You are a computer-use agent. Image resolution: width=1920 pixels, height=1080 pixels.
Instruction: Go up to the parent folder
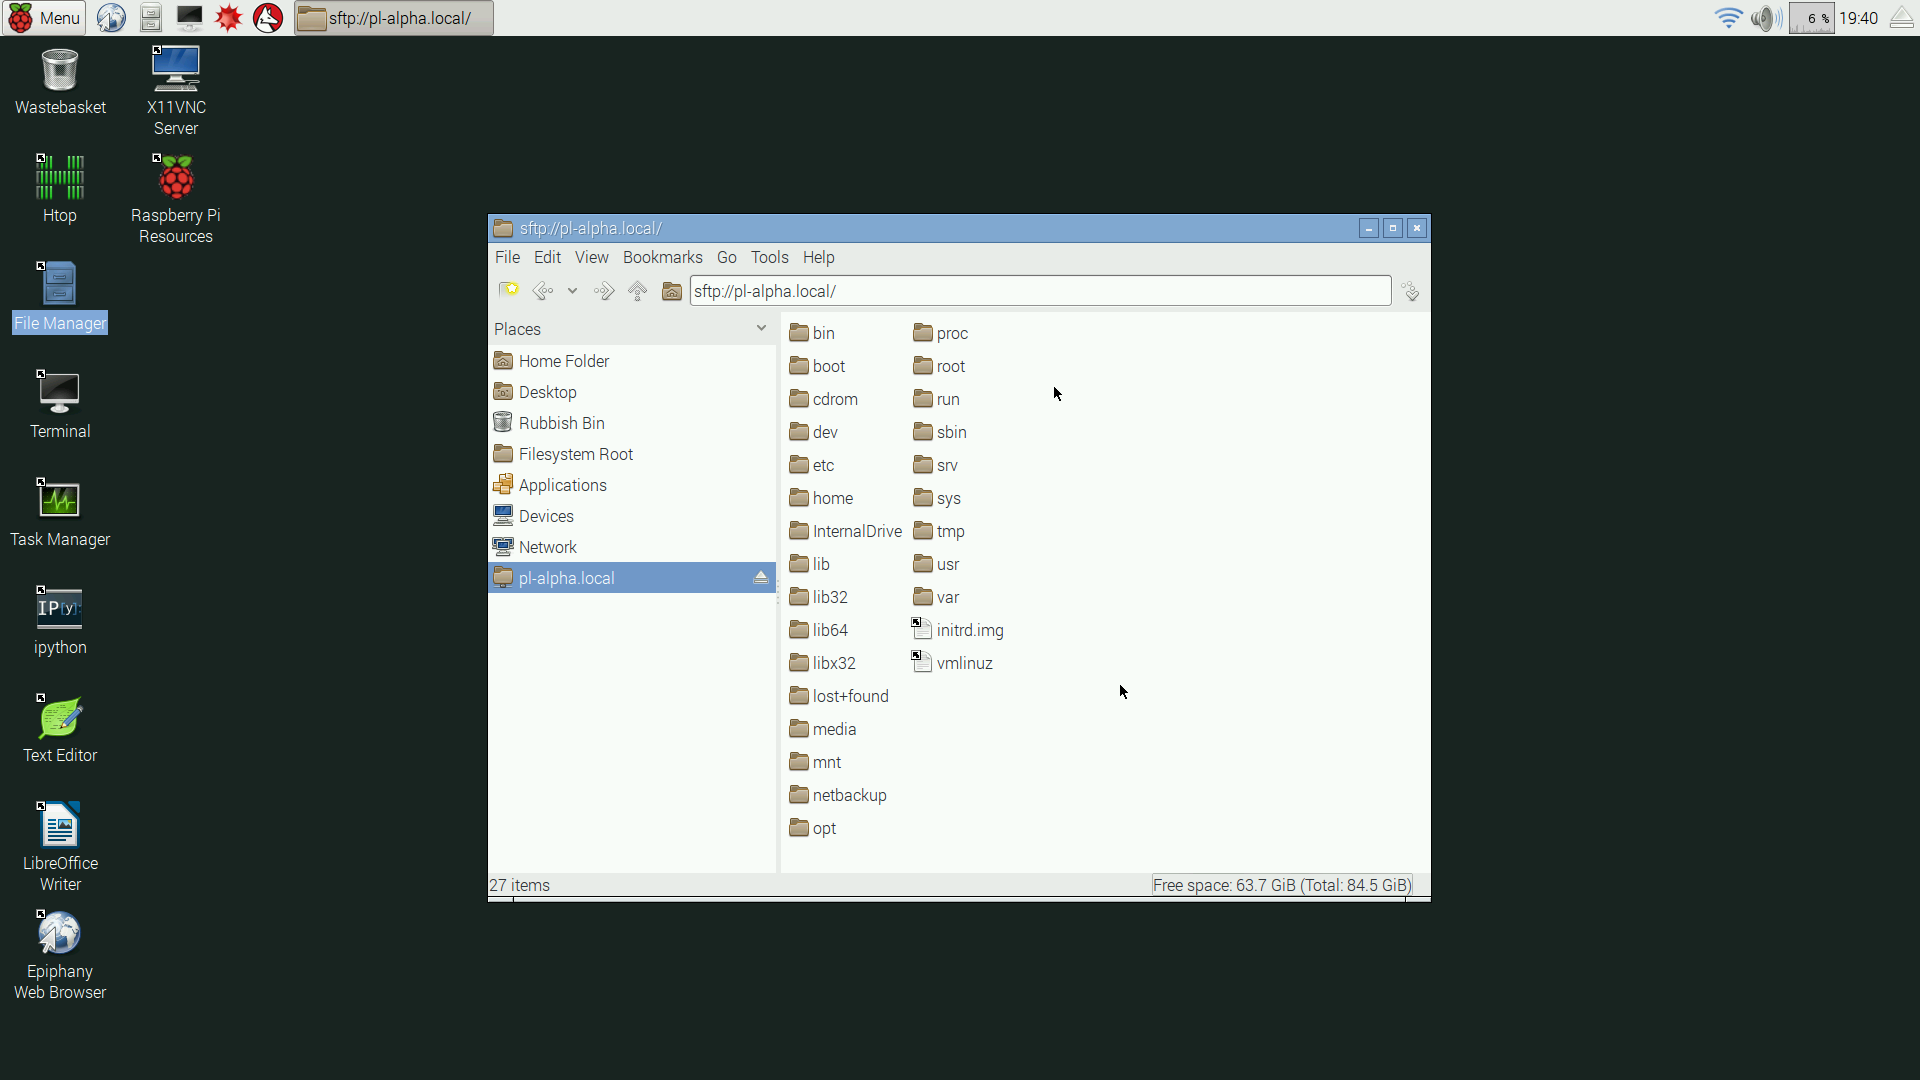pos(637,291)
